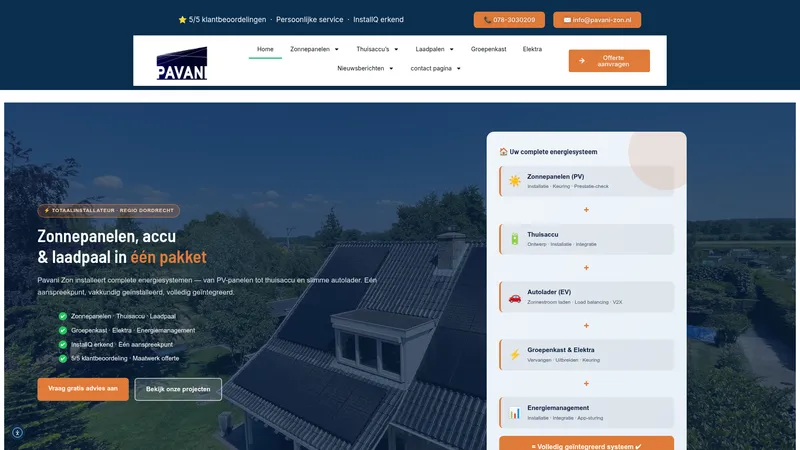Open the Zonnepanelen menu item
The width and height of the screenshot is (800, 450).
310,49
